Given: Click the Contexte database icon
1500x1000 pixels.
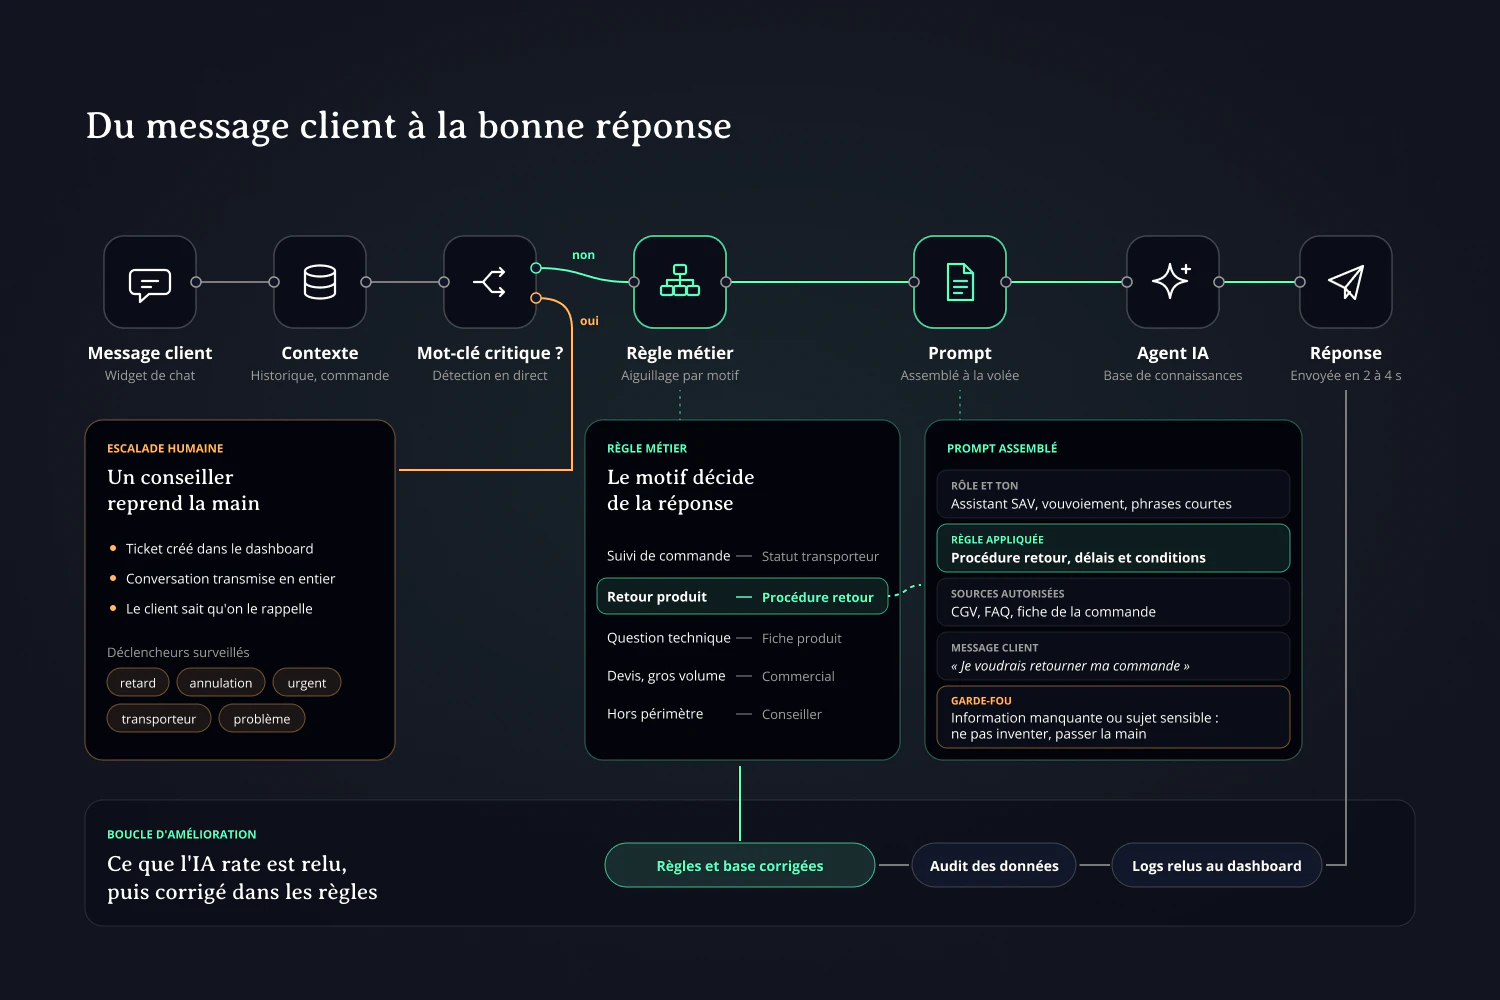Looking at the screenshot, I should pyautogui.click(x=320, y=282).
